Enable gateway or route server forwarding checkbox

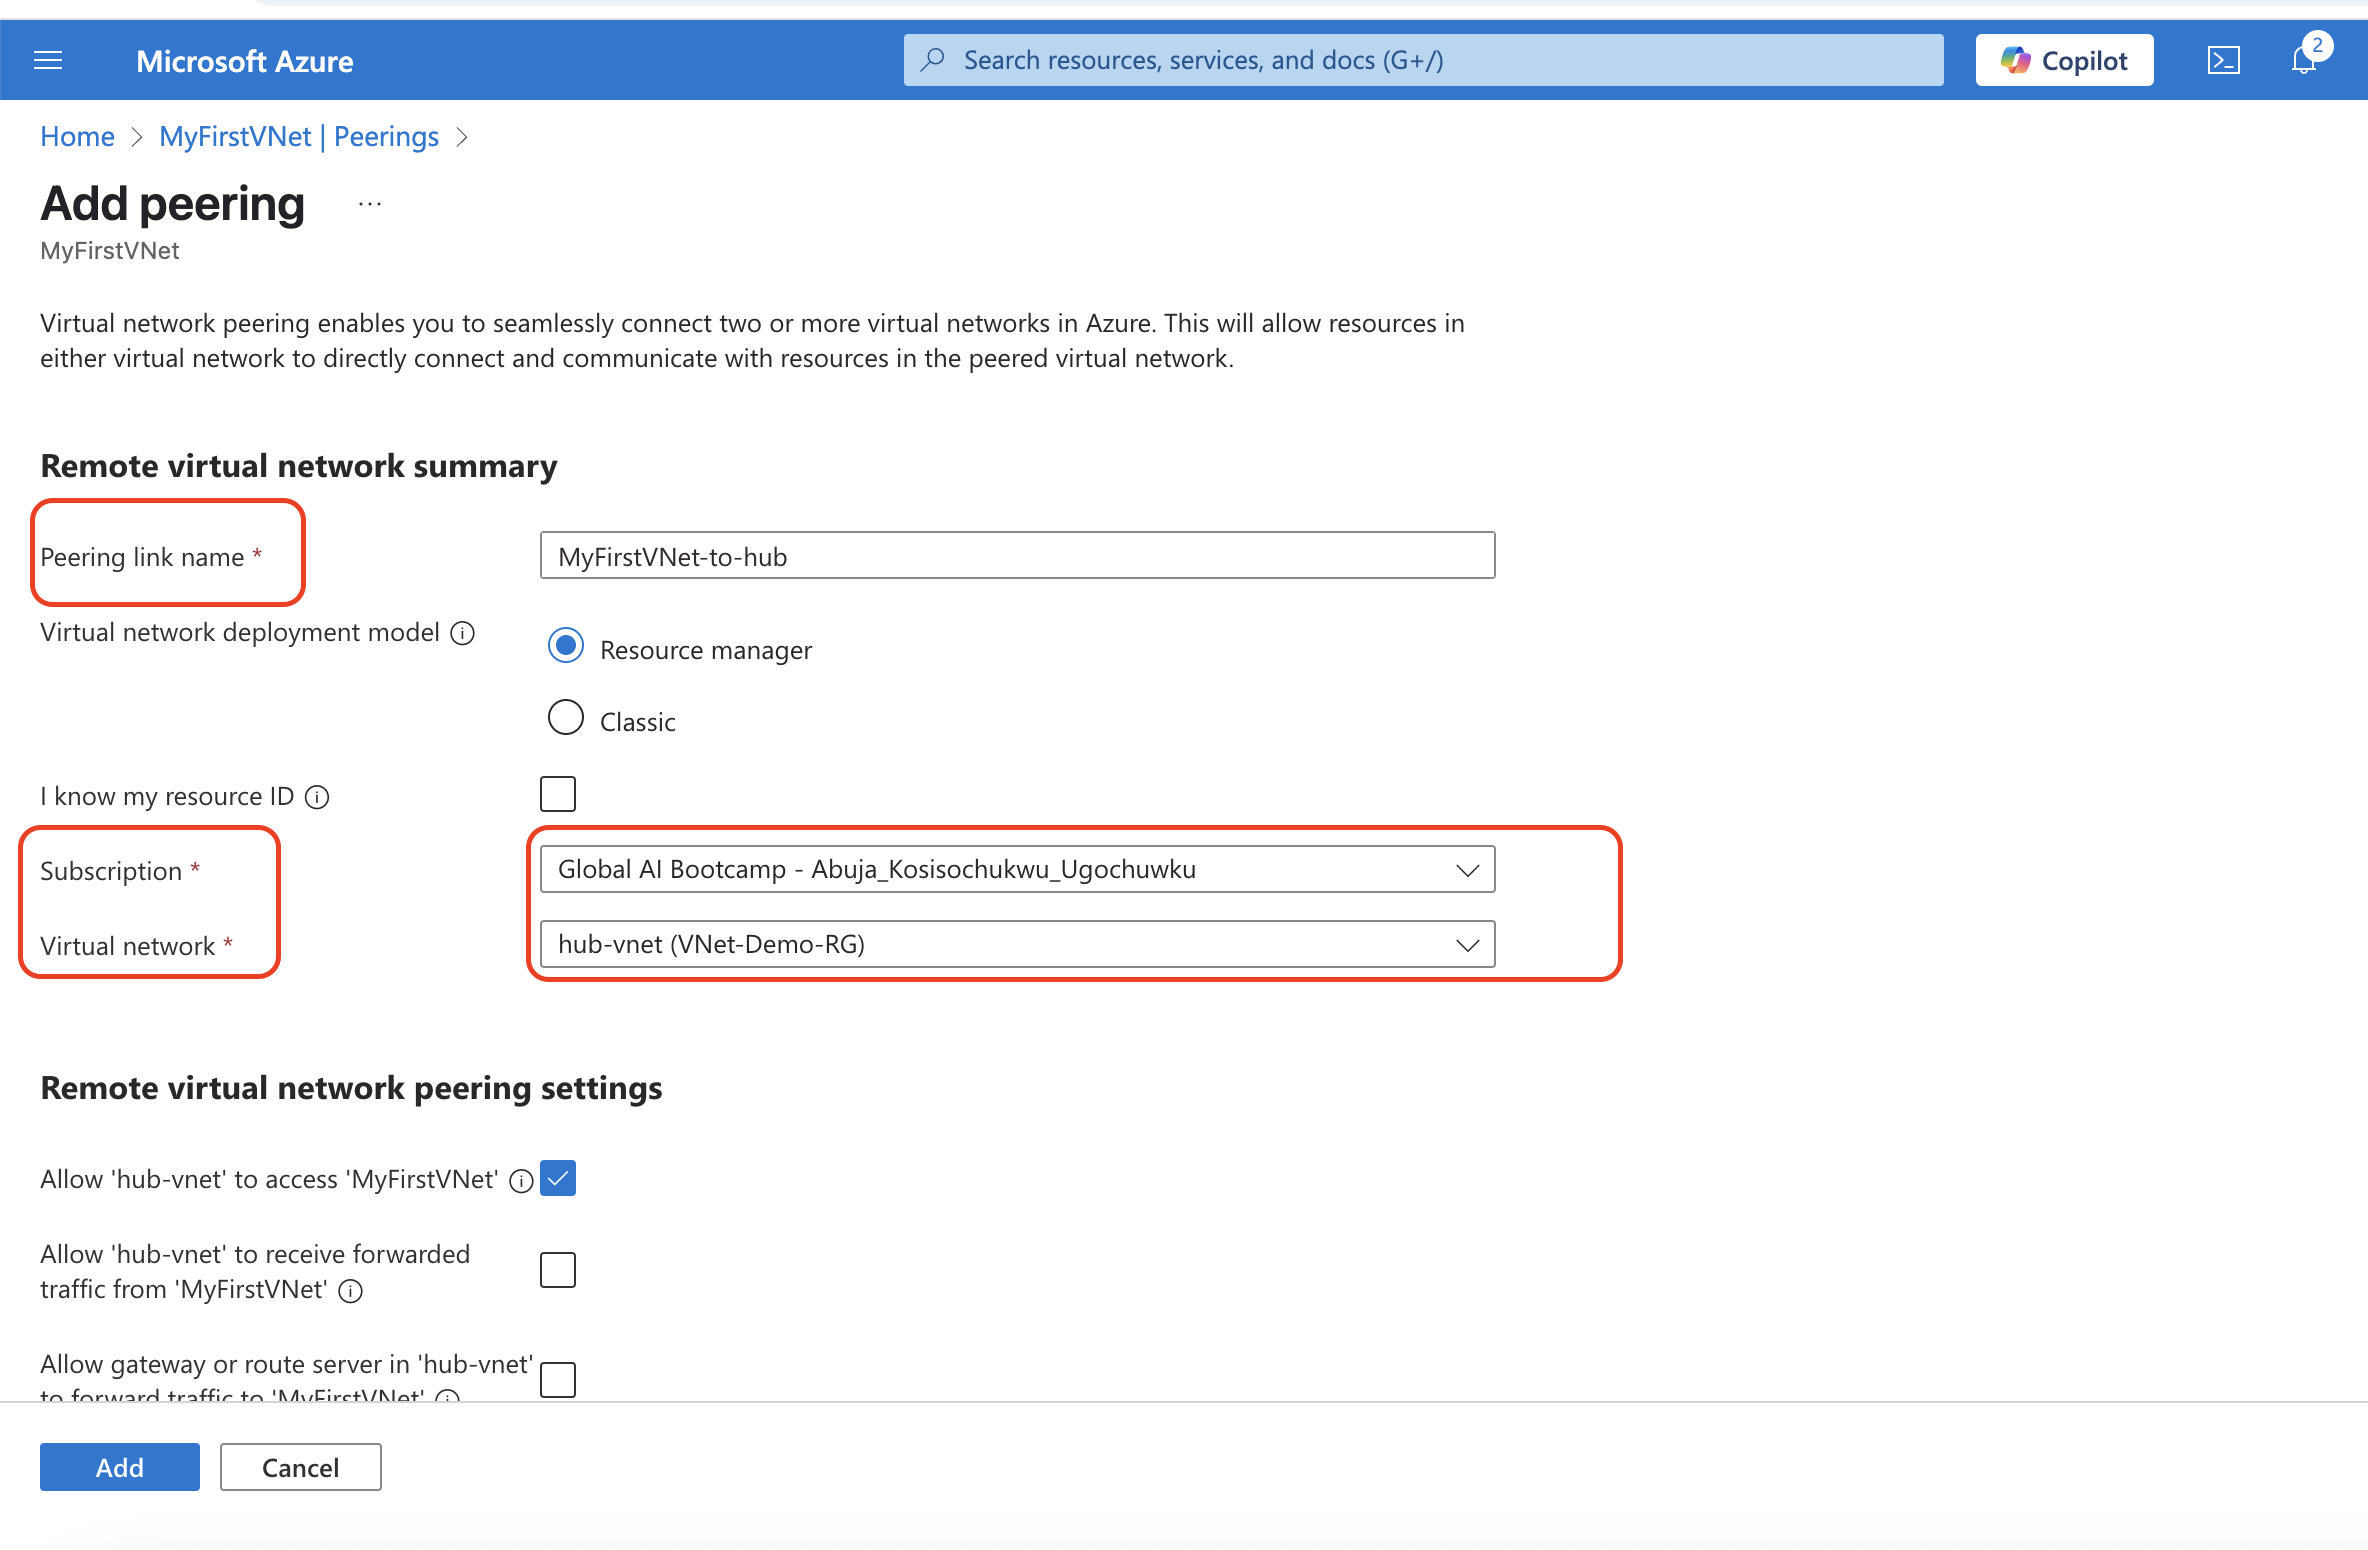pyautogui.click(x=558, y=1380)
